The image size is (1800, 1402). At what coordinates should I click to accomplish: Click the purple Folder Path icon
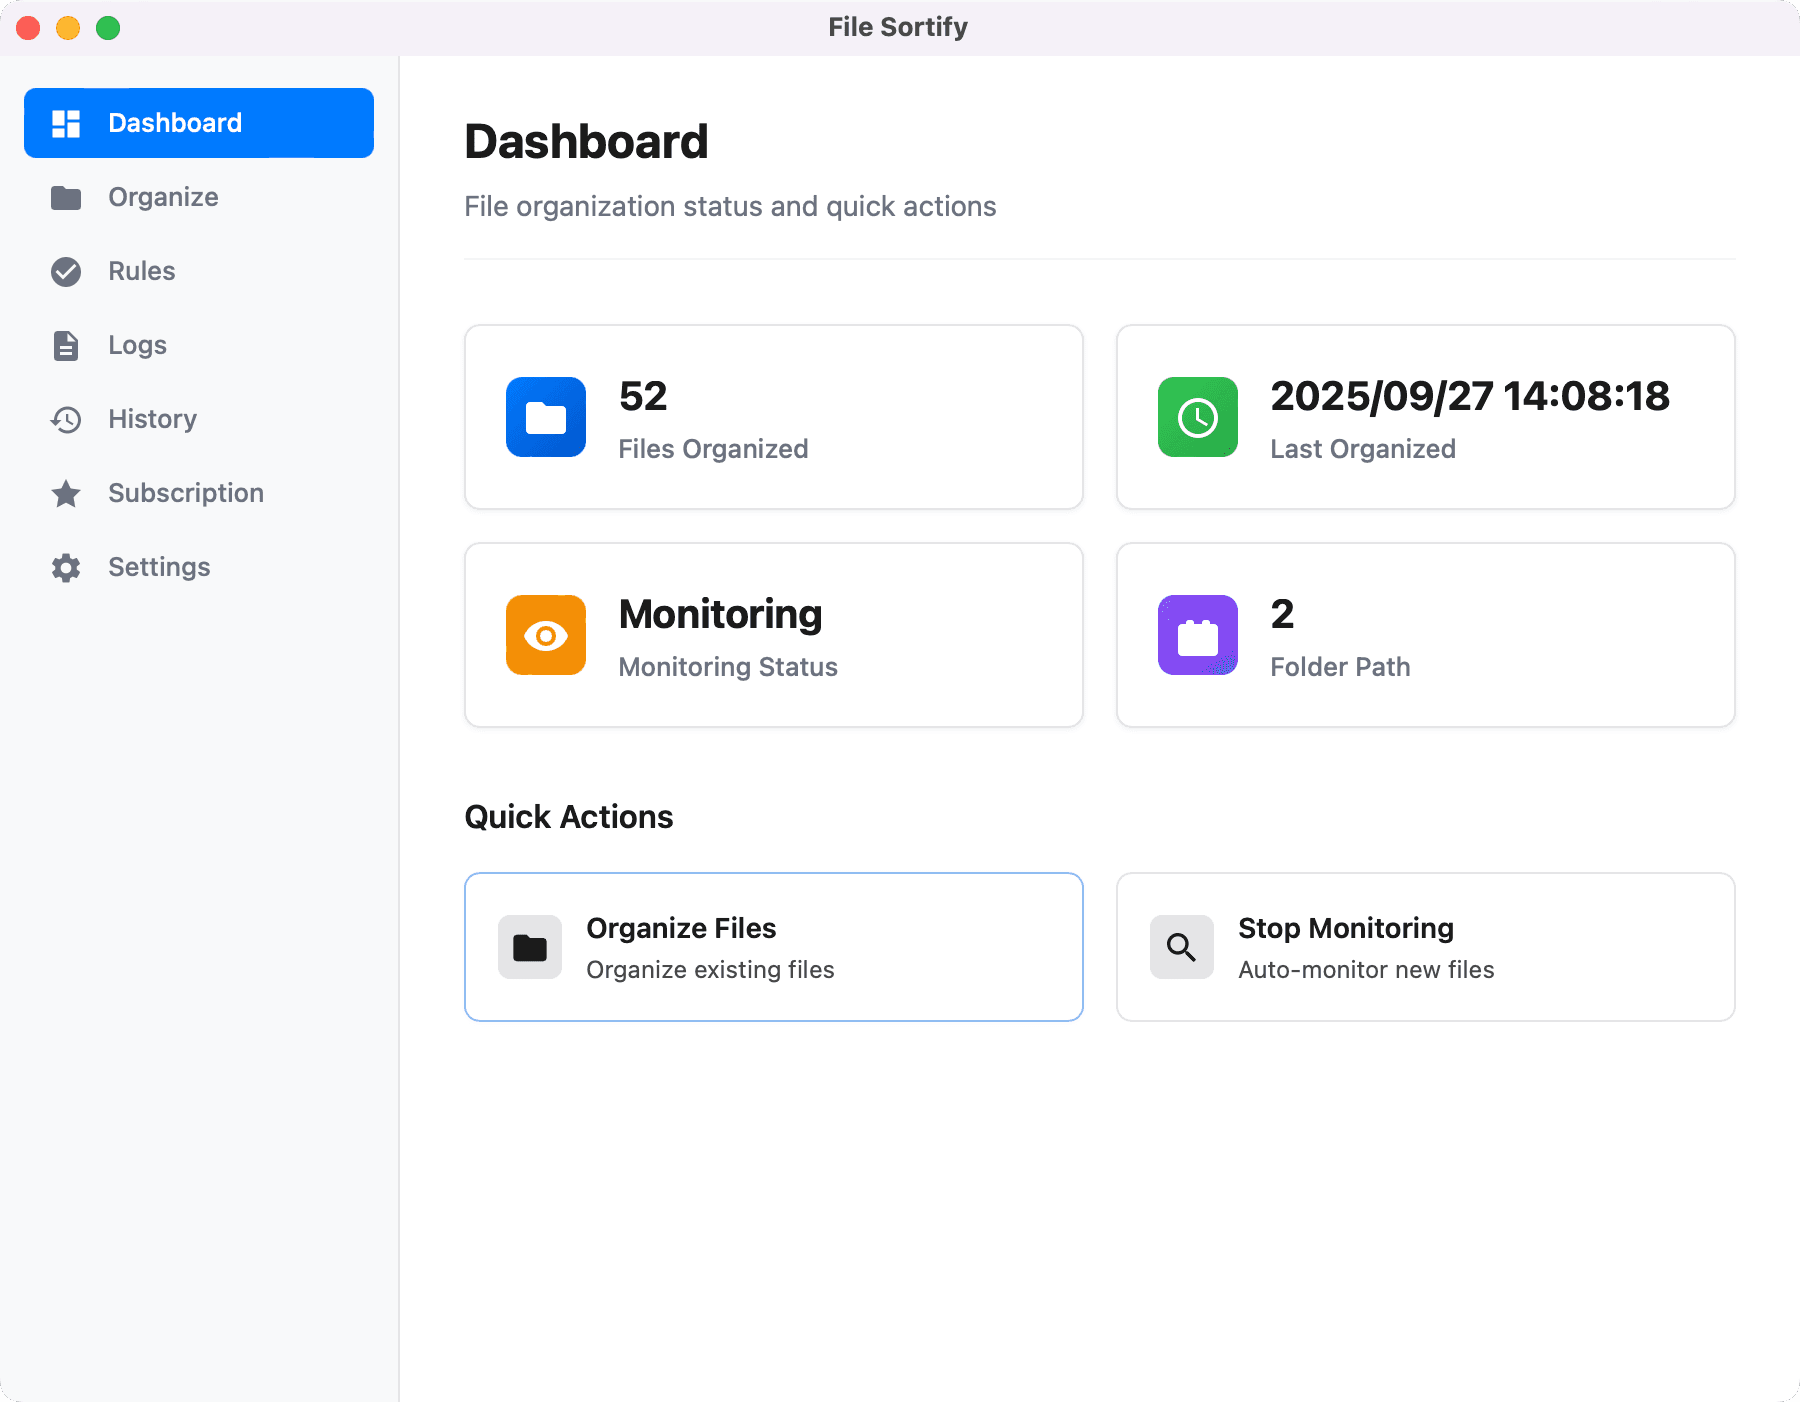coord(1197,635)
